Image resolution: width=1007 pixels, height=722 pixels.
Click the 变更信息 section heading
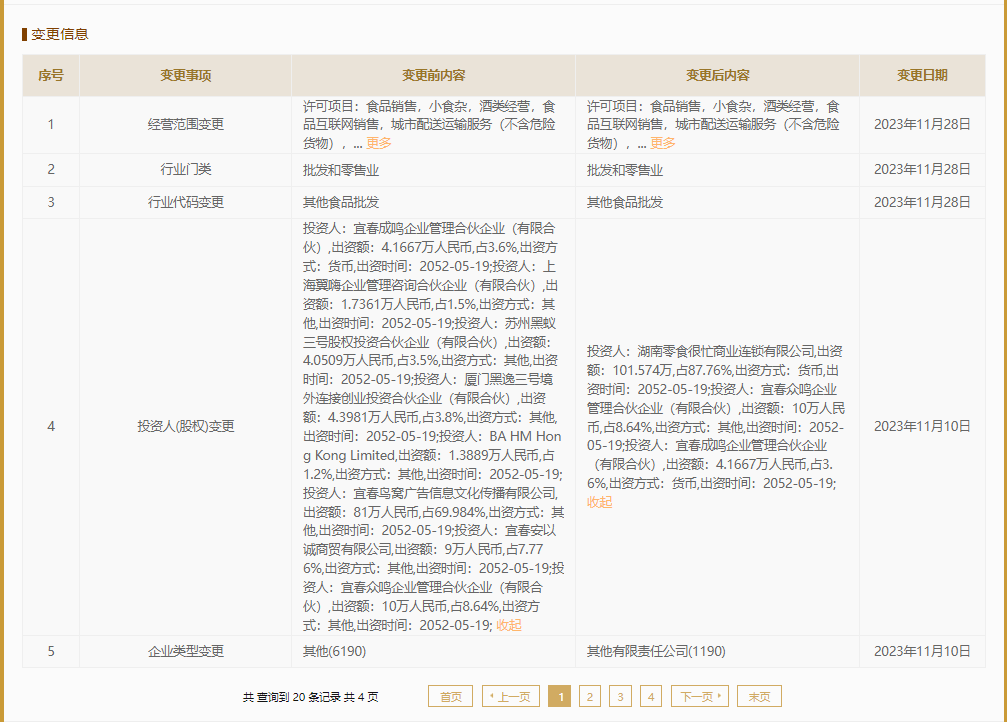click(60, 34)
